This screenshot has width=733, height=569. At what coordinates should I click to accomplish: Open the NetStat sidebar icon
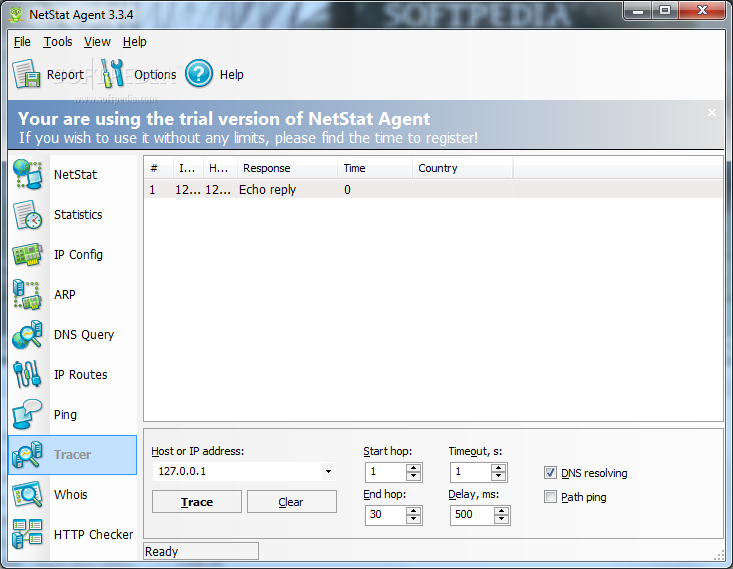tap(28, 174)
